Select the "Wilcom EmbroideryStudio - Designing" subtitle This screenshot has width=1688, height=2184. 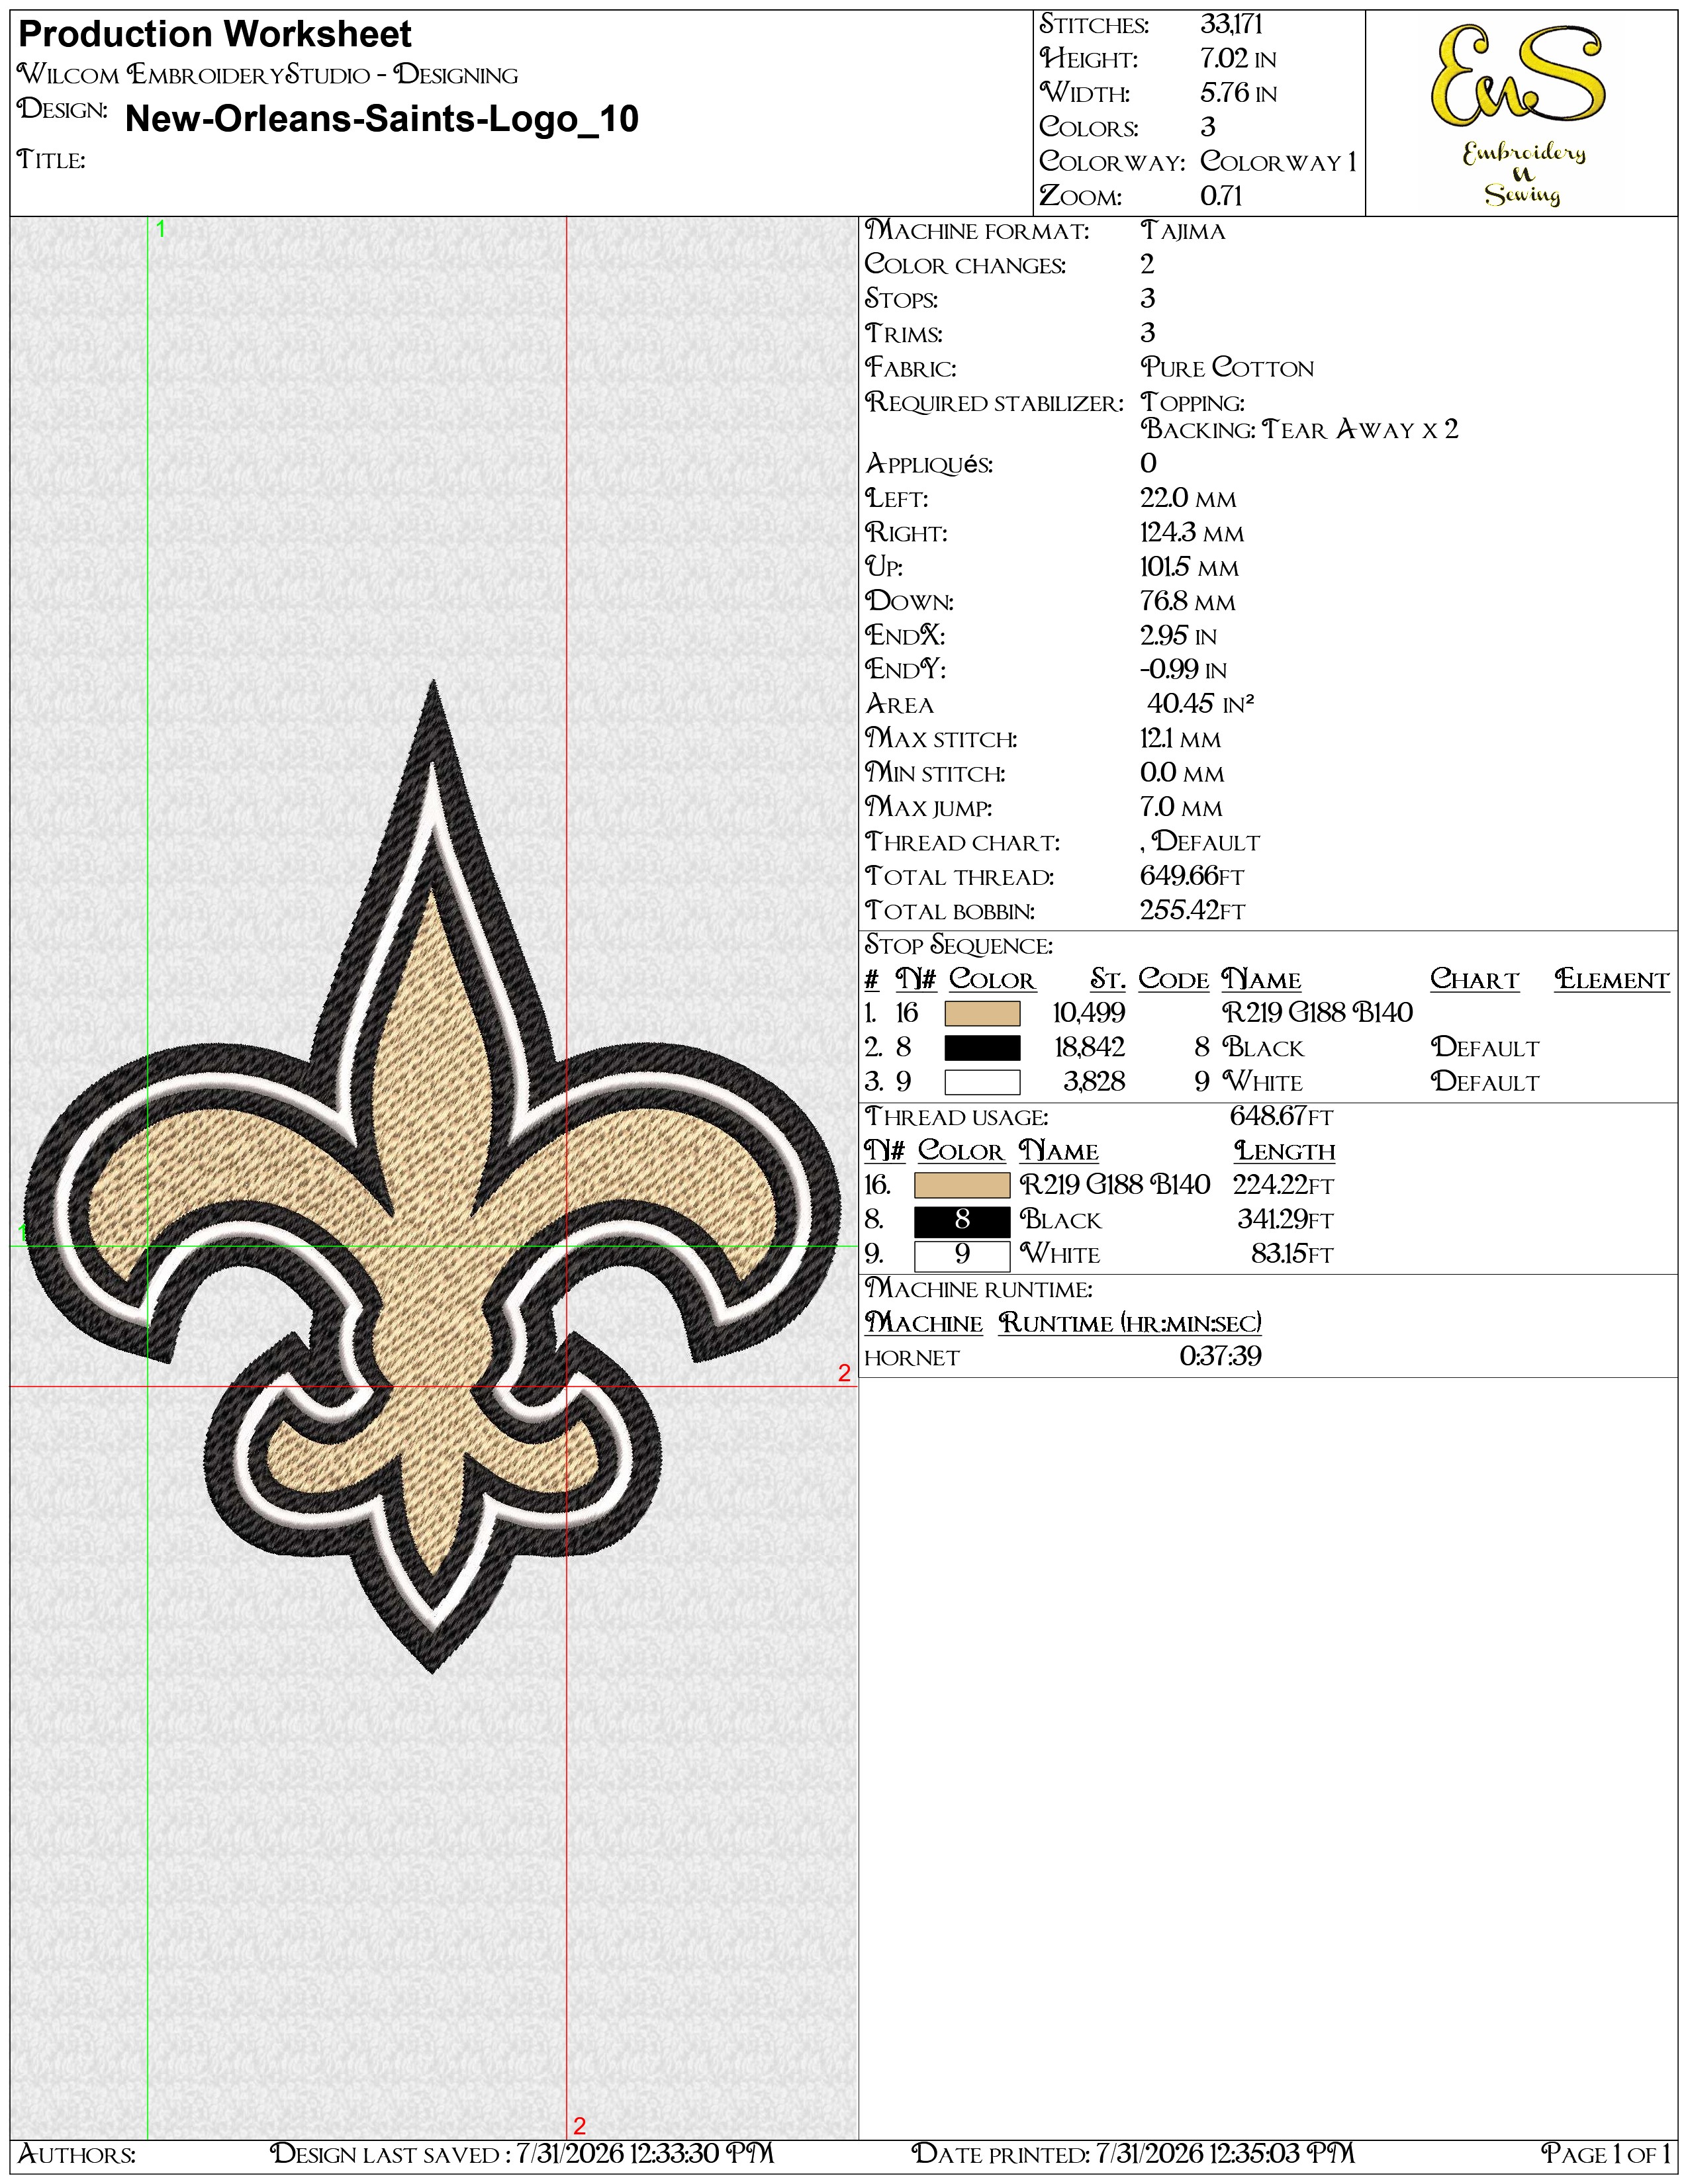click(268, 75)
